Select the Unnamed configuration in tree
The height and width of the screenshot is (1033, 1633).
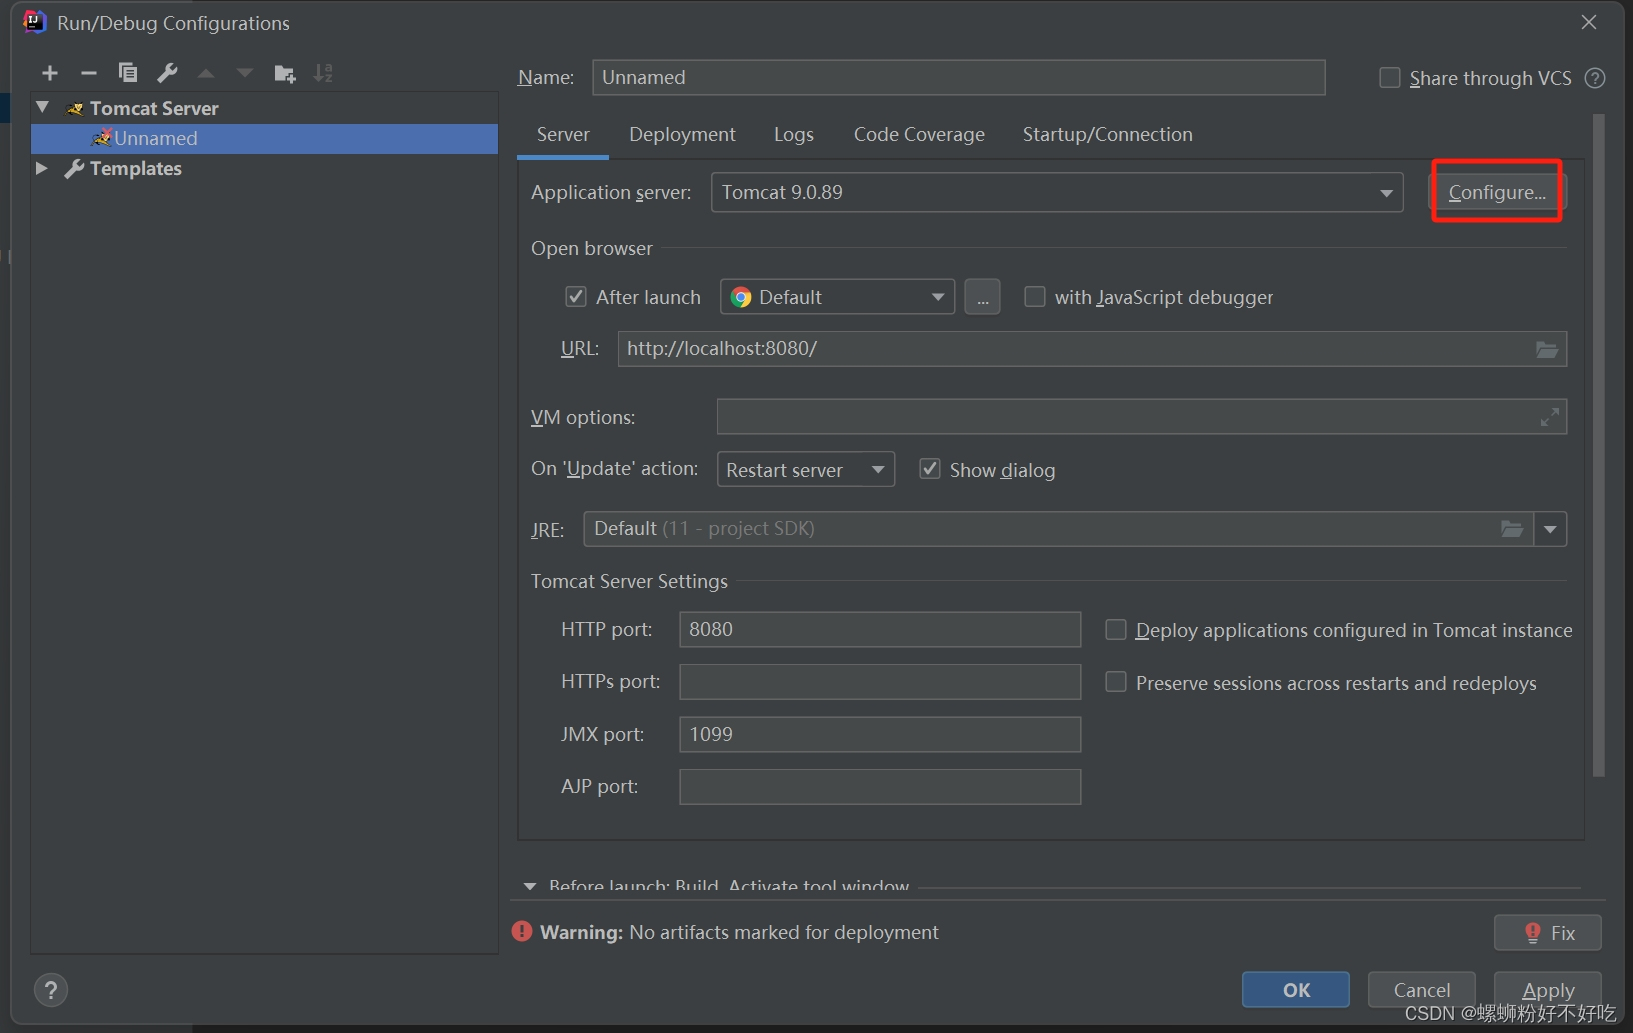(x=264, y=138)
